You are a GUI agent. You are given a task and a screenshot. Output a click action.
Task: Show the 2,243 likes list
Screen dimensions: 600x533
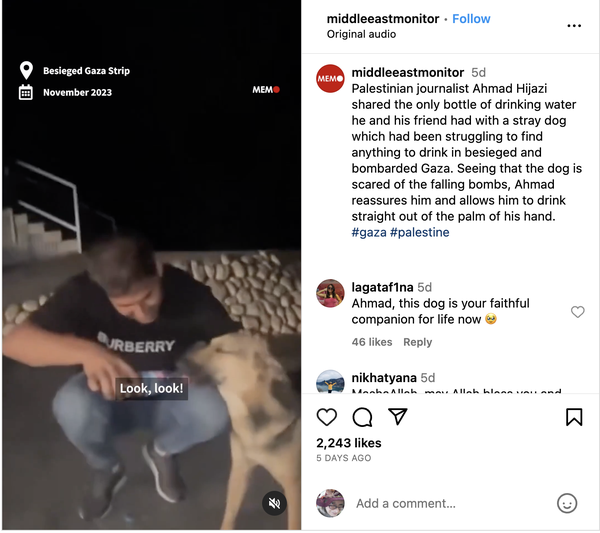pos(349,443)
